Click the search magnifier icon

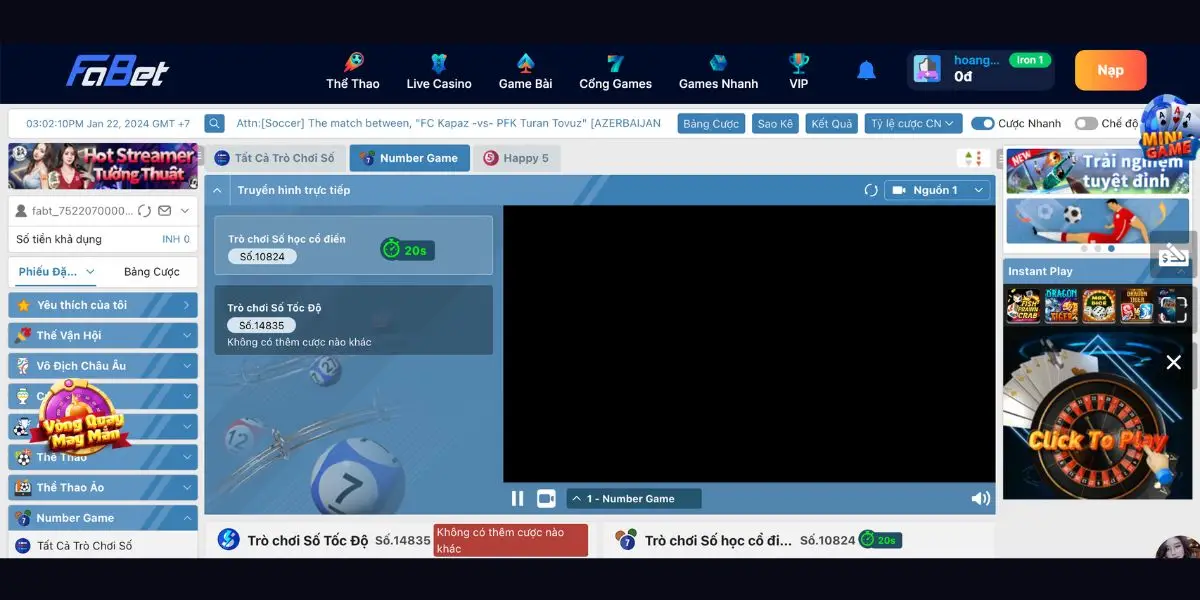pos(214,123)
